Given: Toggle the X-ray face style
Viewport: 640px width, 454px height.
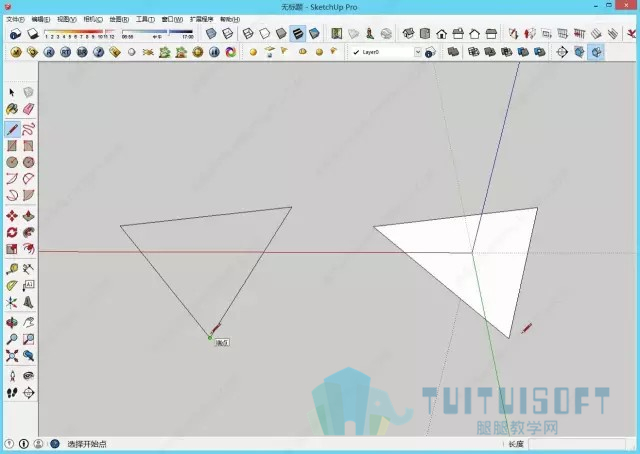Looking at the screenshot, I should [211, 33].
